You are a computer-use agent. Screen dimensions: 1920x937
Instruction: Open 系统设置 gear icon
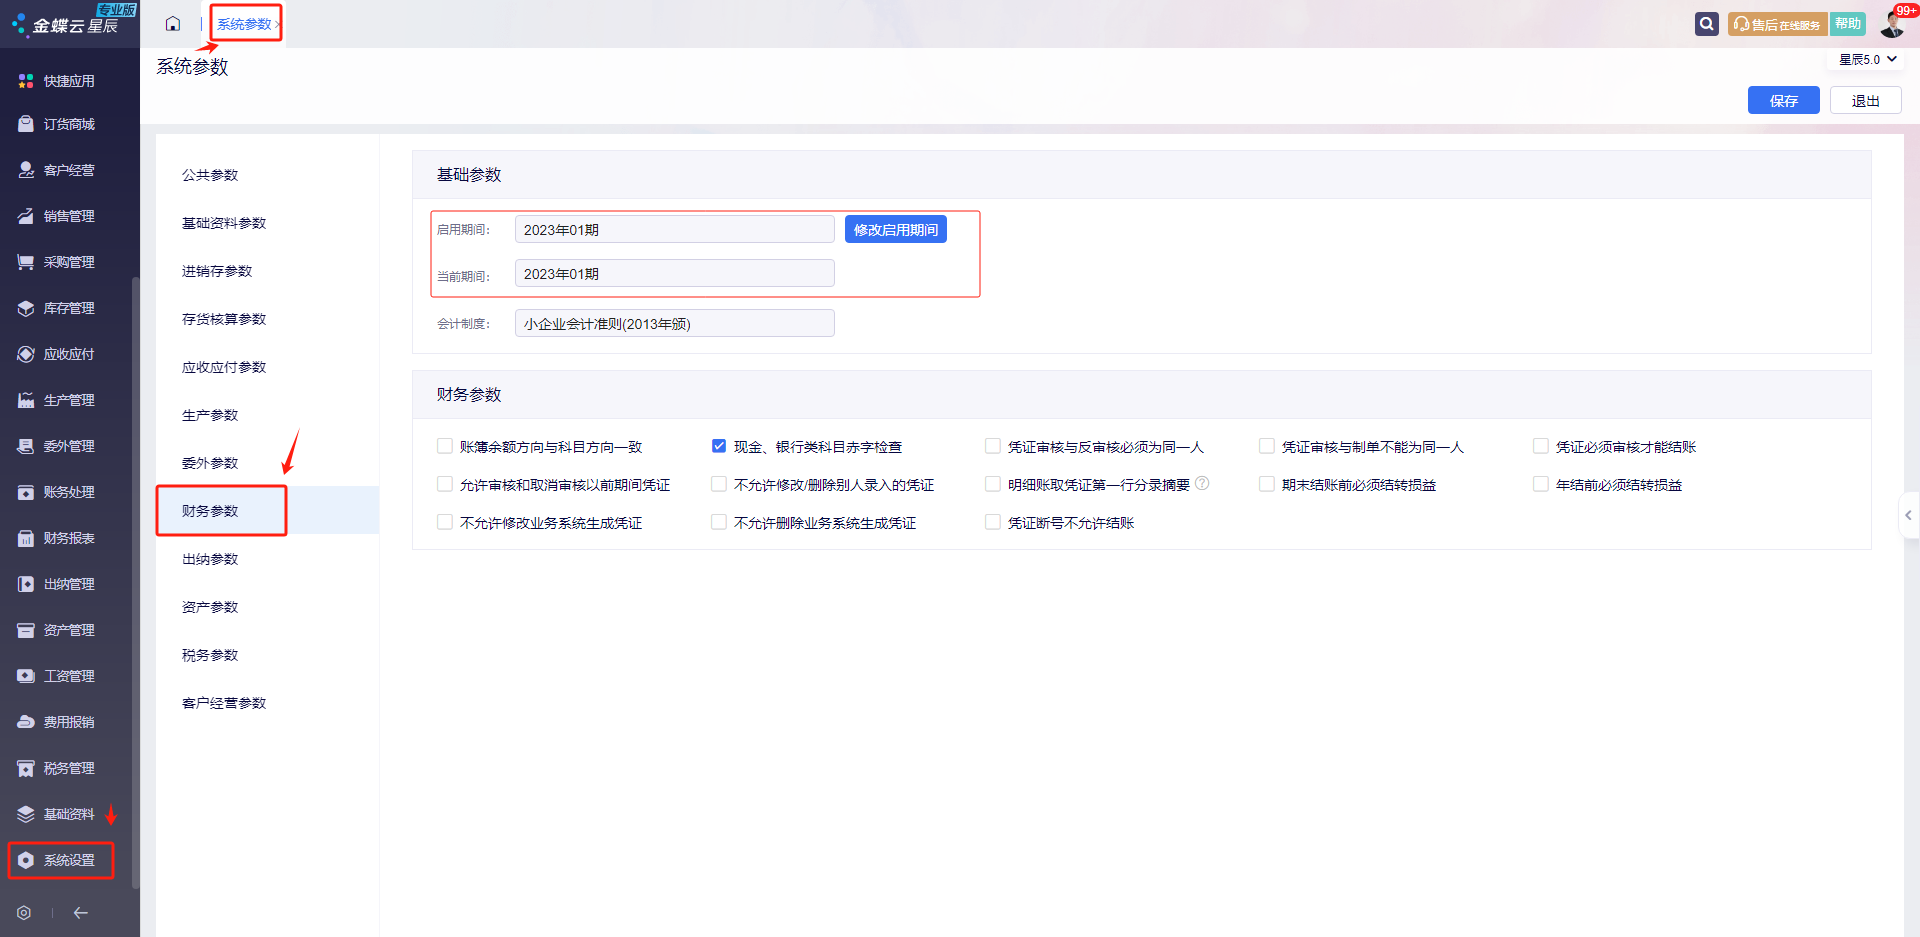[26, 860]
